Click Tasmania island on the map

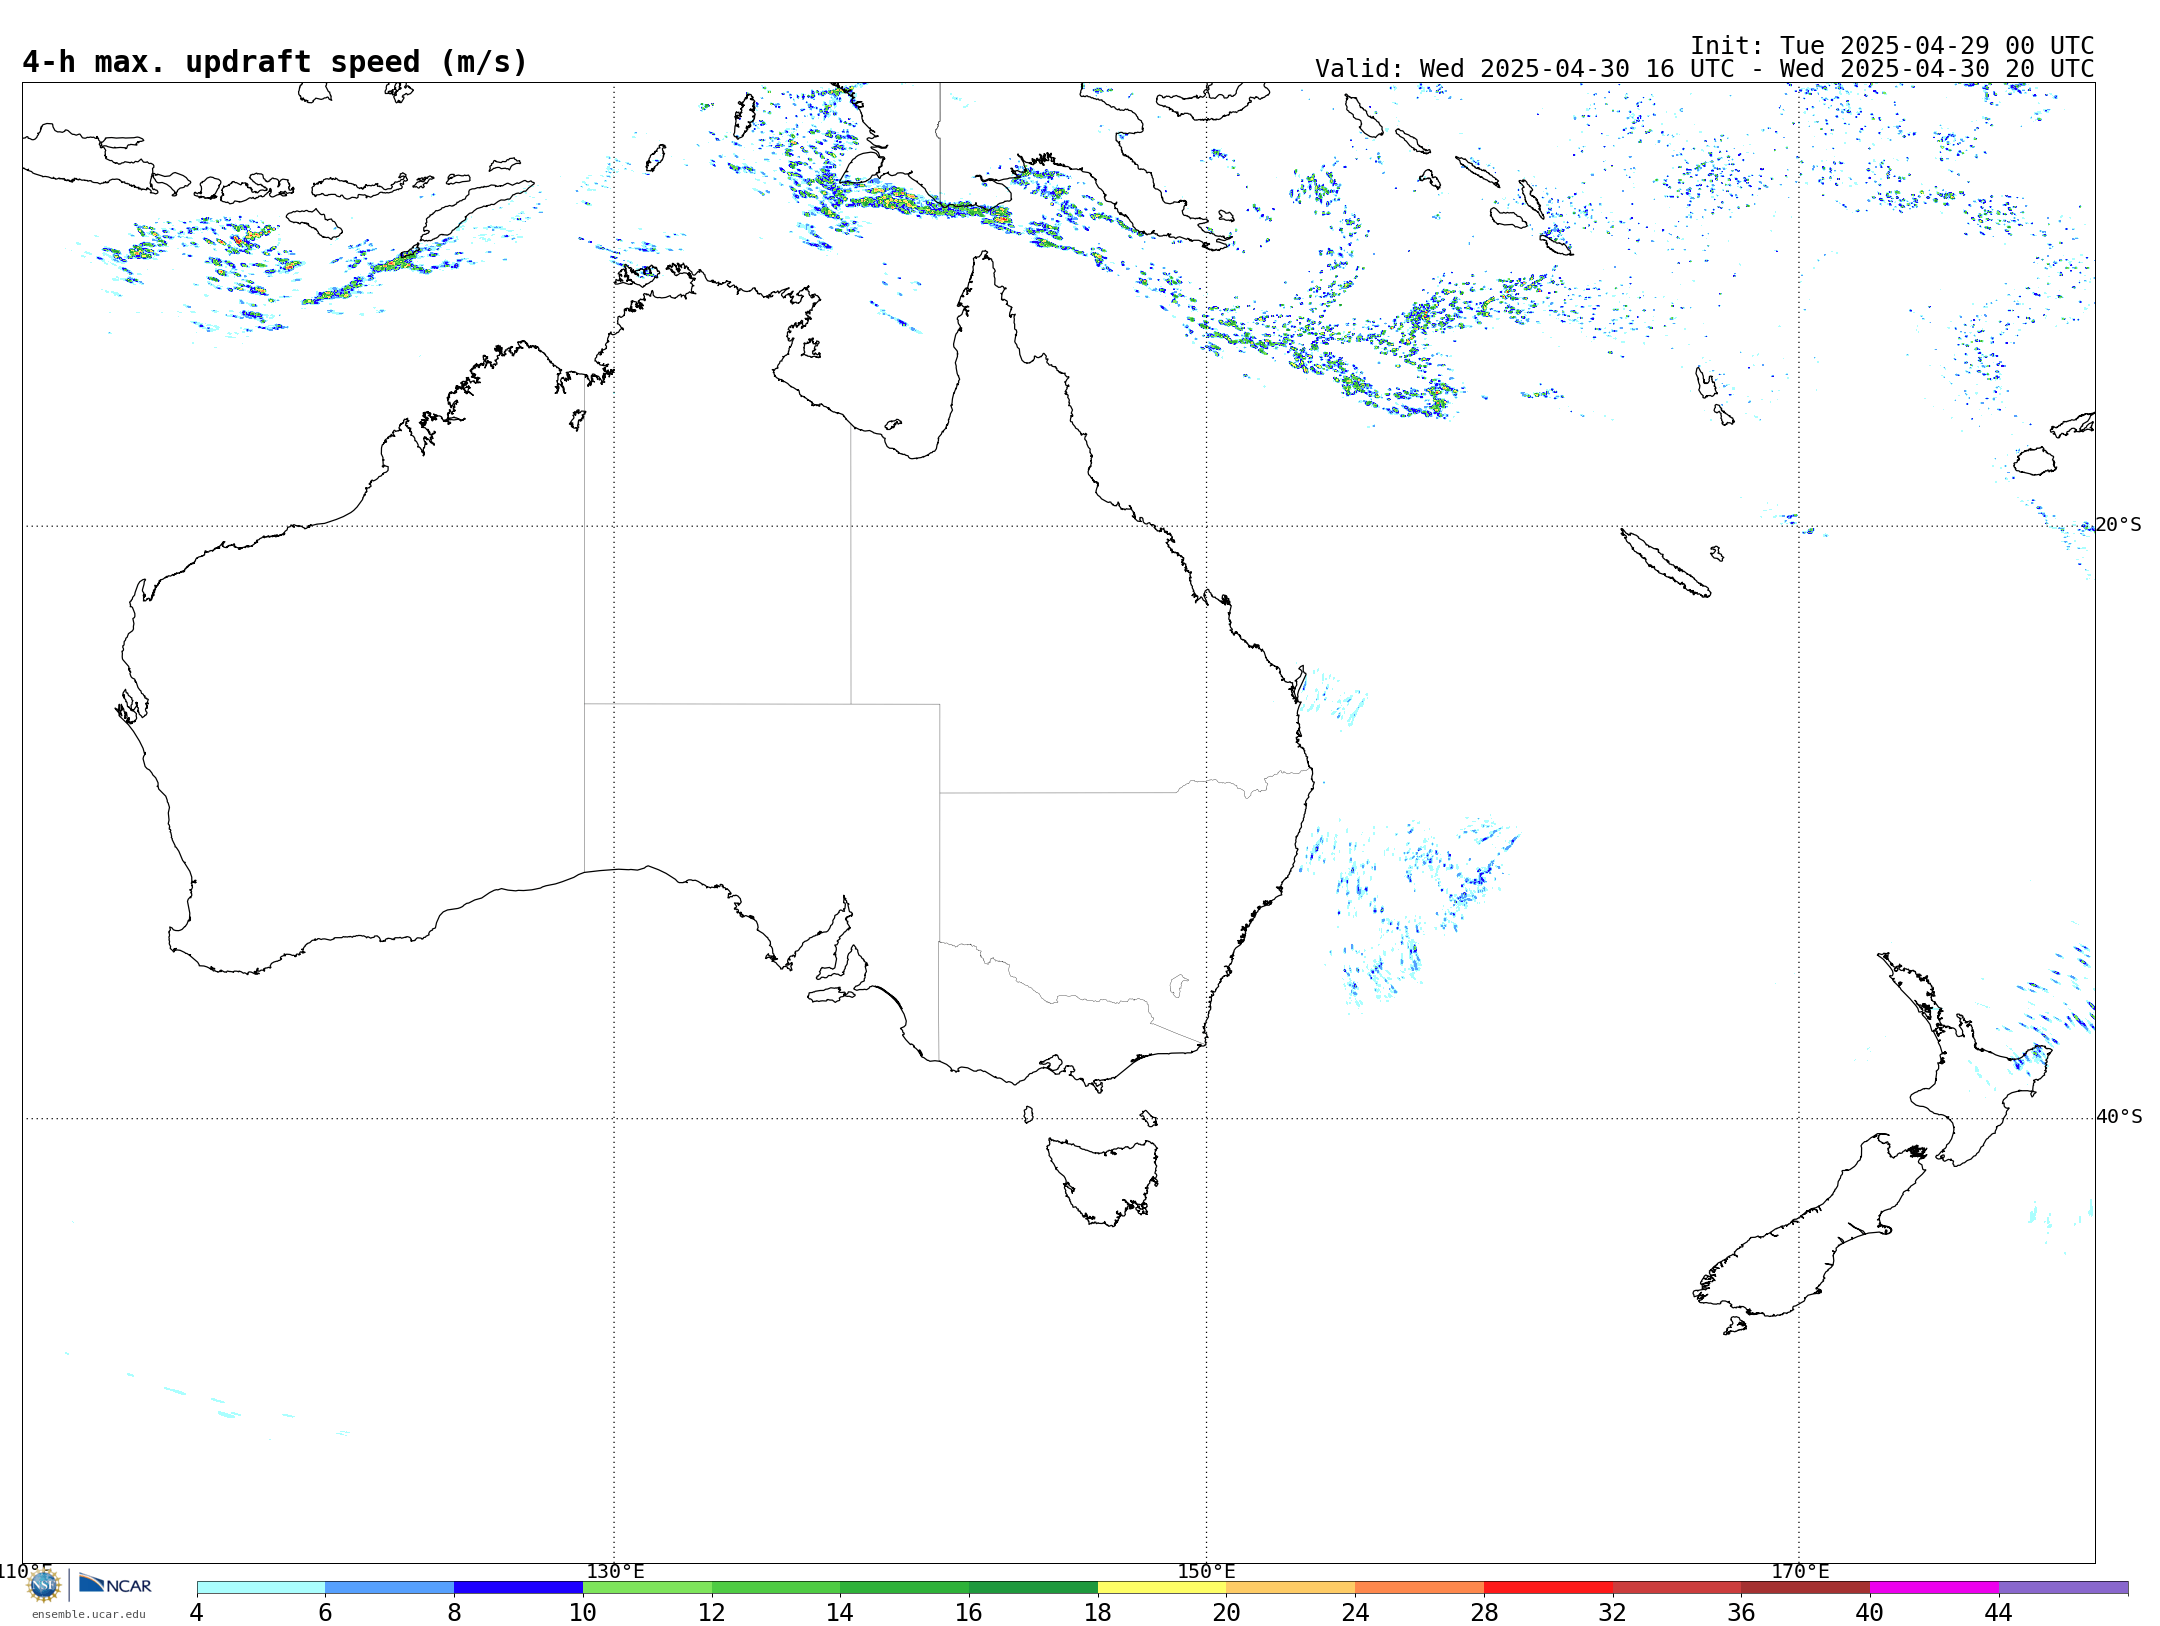point(1105,1180)
